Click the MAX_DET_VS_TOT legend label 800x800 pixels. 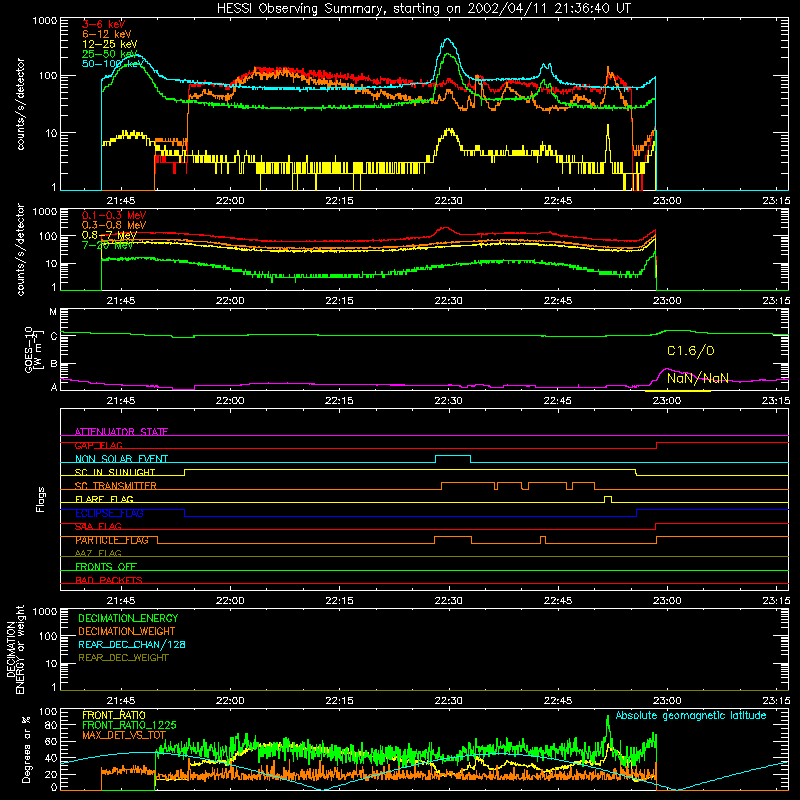[x=124, y=735]
